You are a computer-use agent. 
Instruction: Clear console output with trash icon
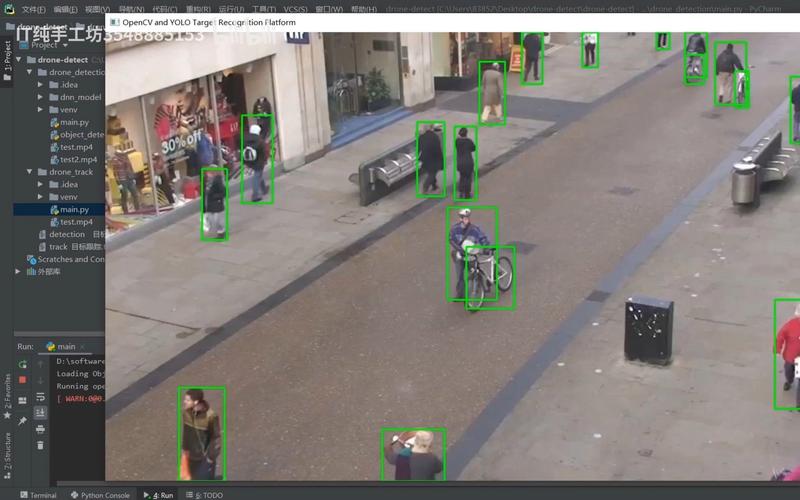pyautogui.click(x=40, y=445)
